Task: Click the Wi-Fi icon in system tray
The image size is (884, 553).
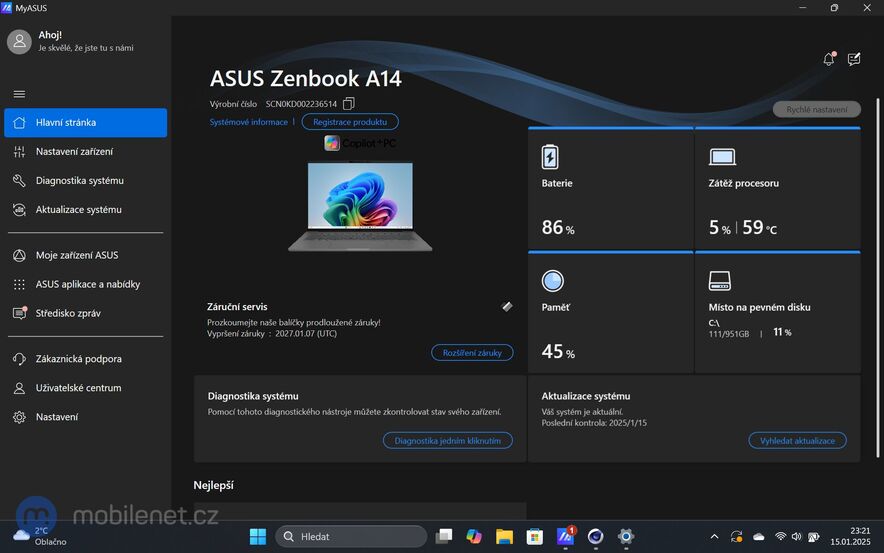Action: coord(781,537)
